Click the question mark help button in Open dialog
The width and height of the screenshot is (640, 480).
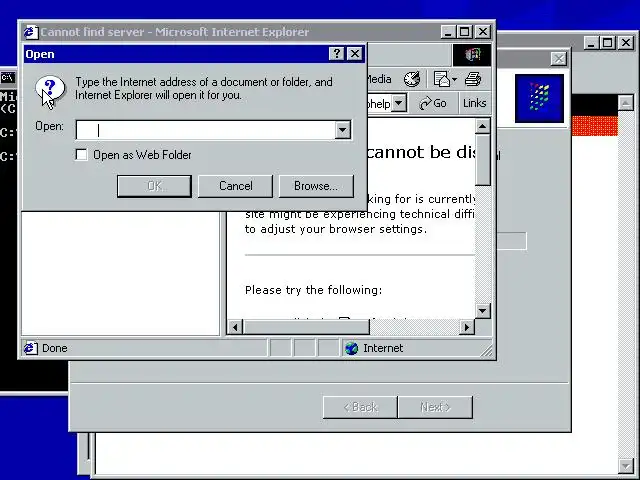point(337,53)
